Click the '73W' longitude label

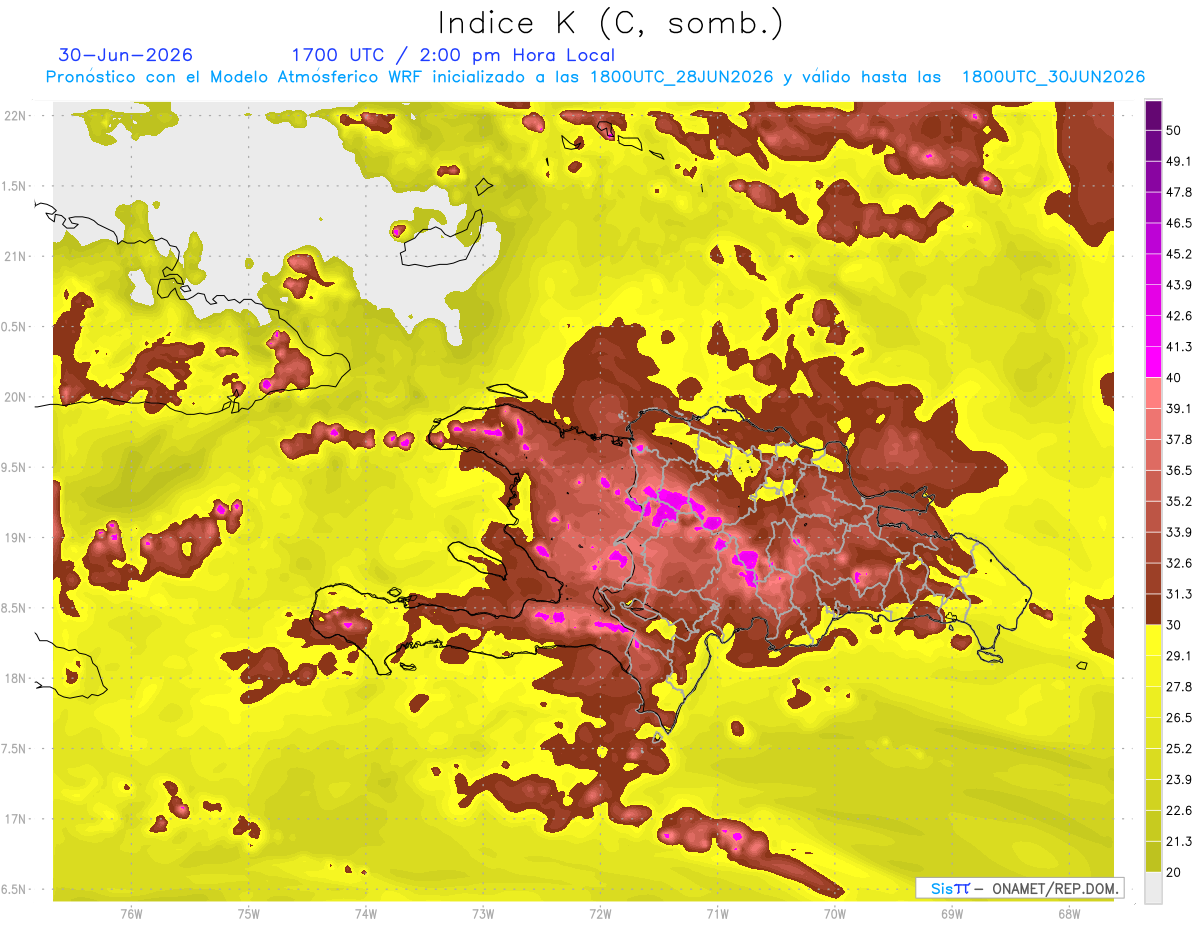483,913
